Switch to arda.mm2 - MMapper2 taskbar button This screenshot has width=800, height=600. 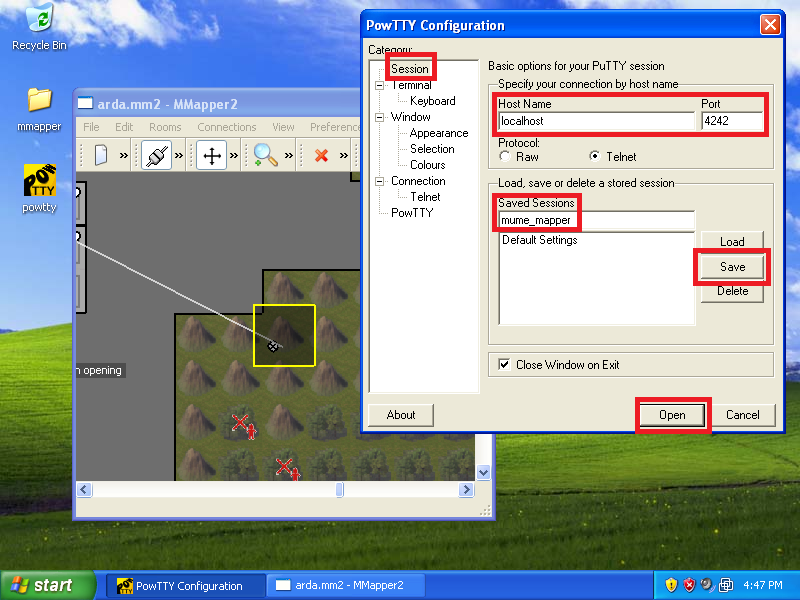[x=346, y=586]
